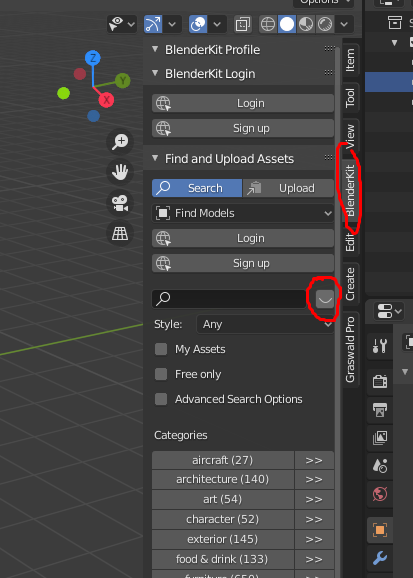Click Sign up under BlenderKit Login
This screenshot has height=578, width=413.
(243, 128)
